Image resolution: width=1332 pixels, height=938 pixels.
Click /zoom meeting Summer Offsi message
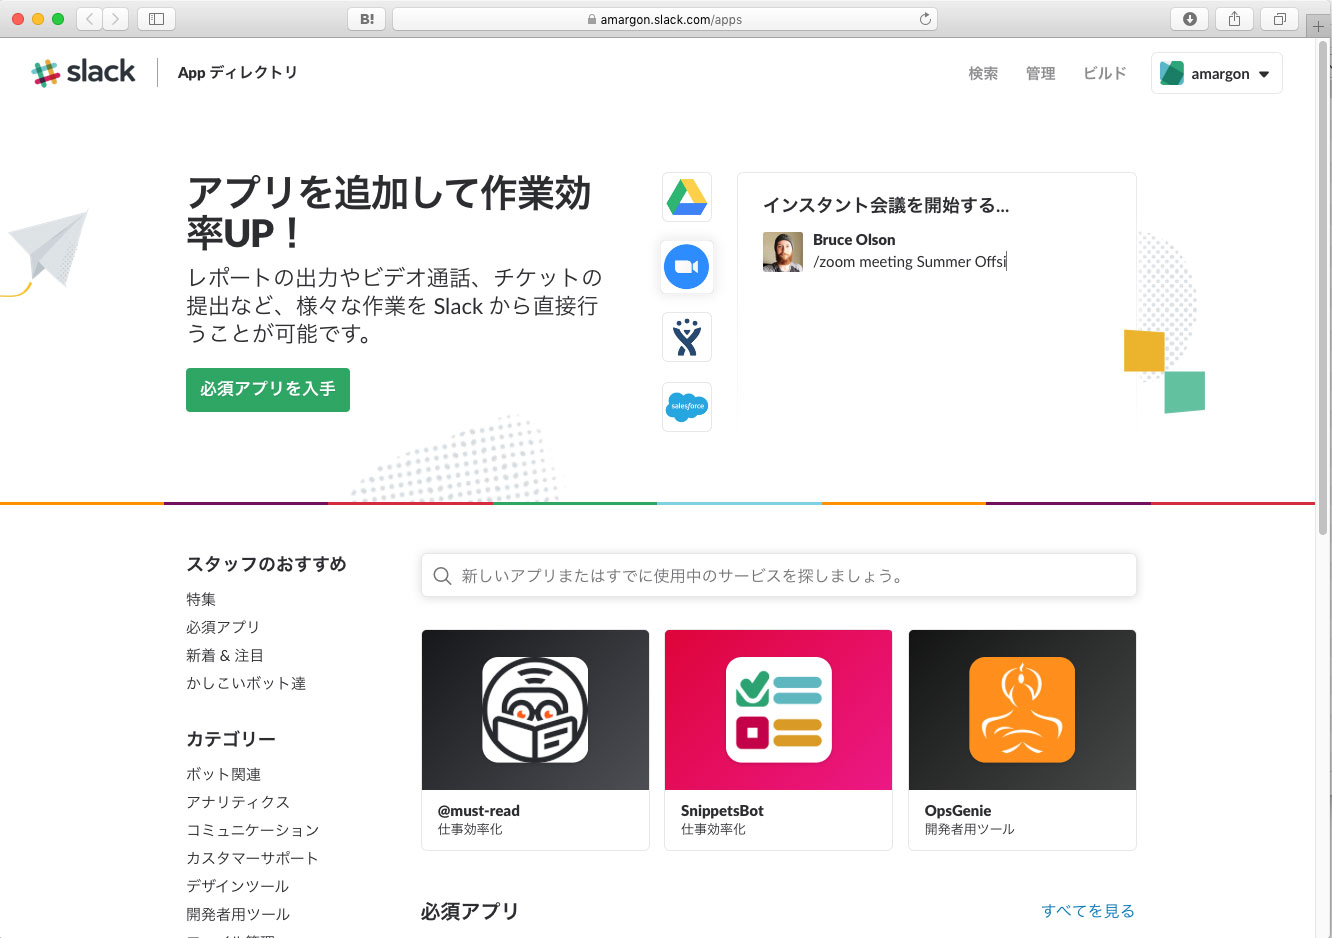click(910, 262)
